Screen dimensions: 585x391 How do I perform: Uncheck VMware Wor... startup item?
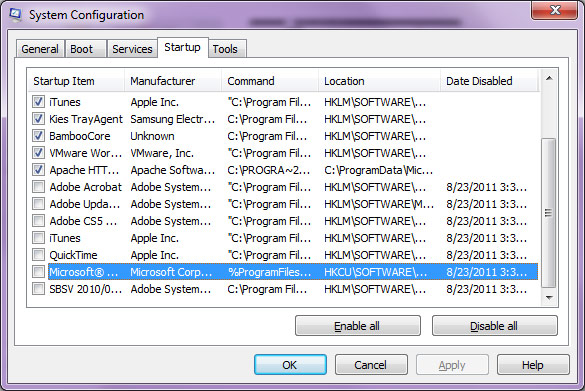38,153
